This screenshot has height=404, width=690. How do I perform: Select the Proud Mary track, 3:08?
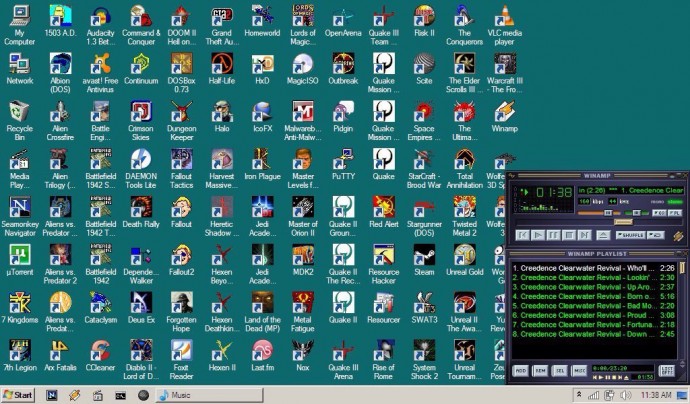[x=590, y=315]
